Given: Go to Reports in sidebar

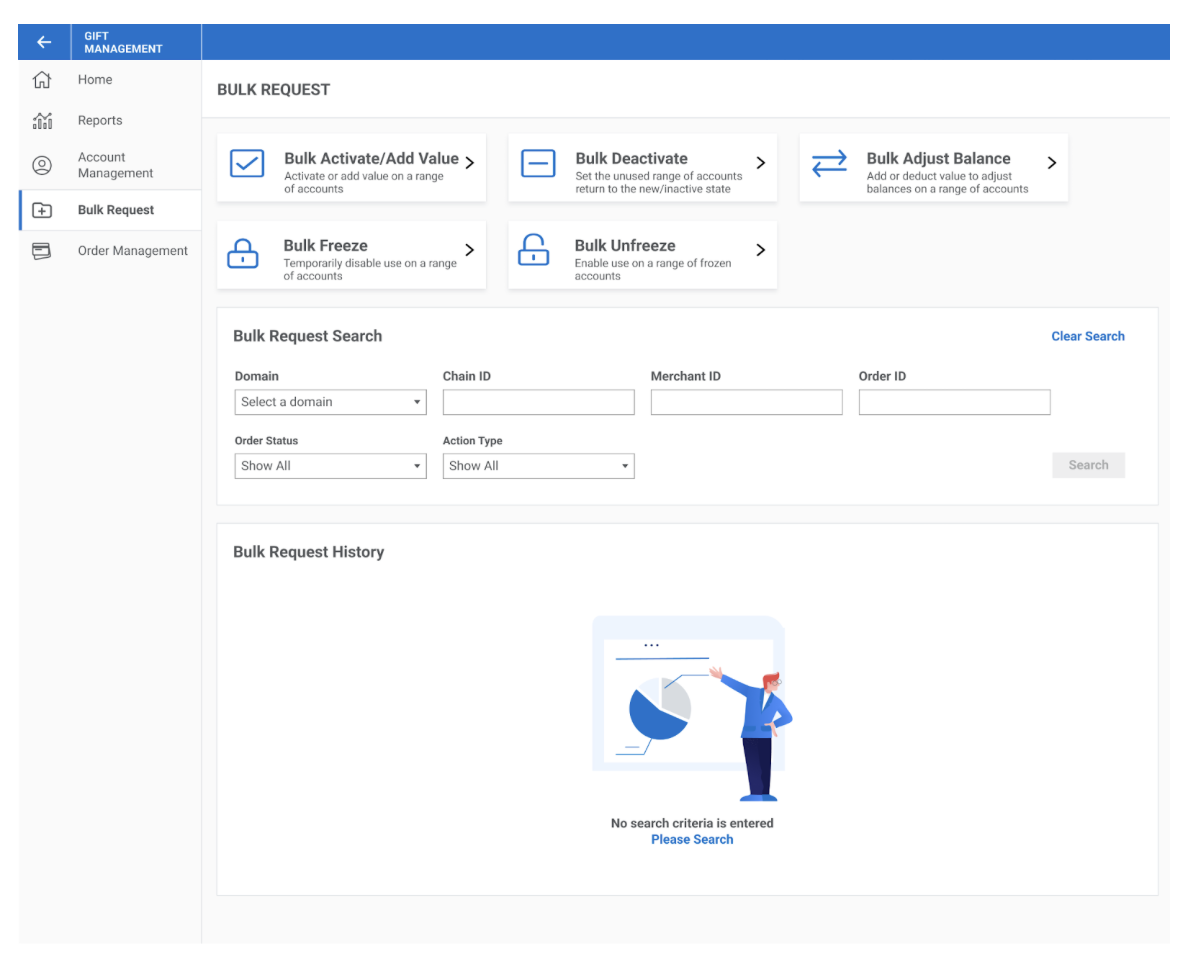Looking at the screenshot, I should 100,121.
